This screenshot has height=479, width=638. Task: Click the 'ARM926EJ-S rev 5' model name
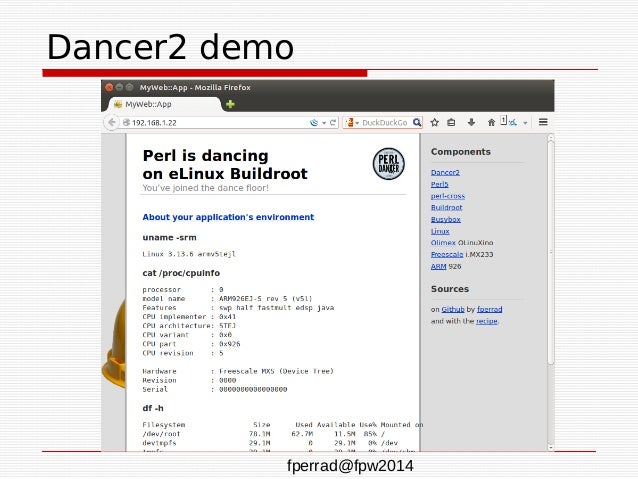coord(254,298)
